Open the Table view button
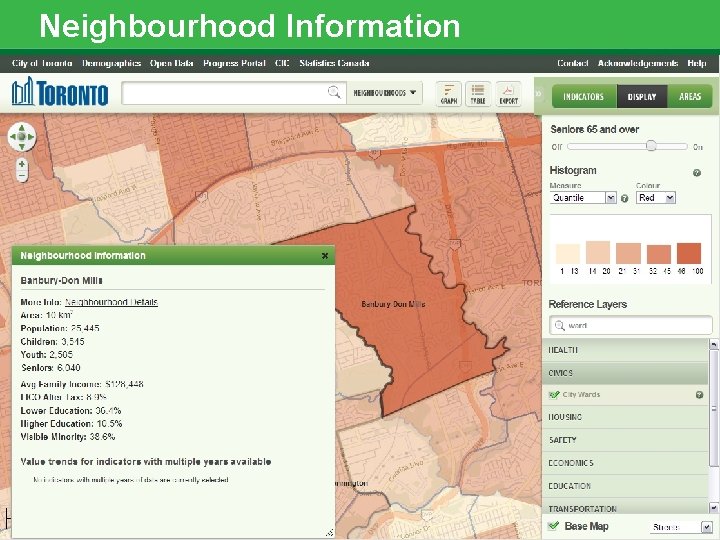This screenshot has width=720, height=540. click(x=478, y=94)
